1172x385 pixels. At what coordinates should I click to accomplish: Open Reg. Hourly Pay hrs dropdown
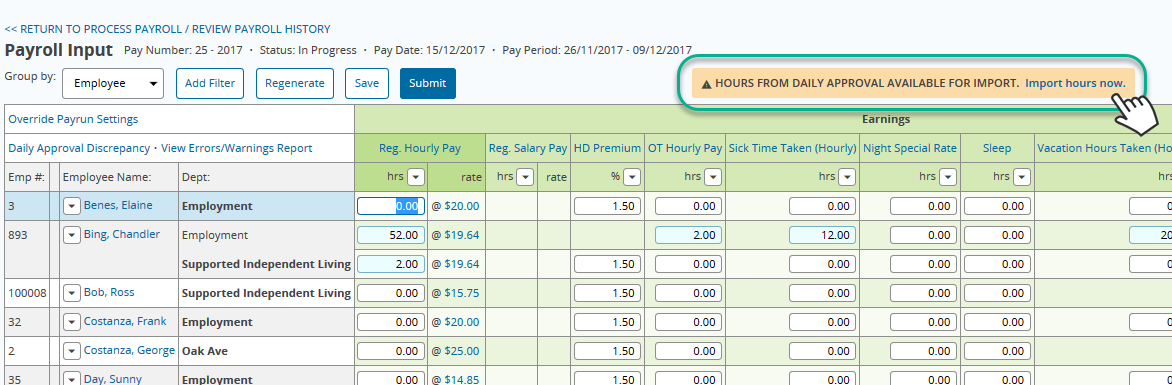click(x=416, y=177)
